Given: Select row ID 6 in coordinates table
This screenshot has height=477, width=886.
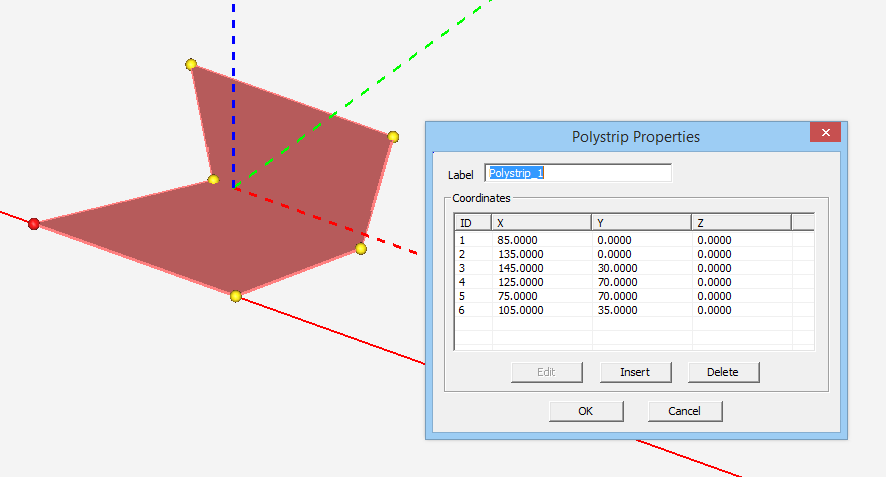Looking at the screenshot, I should [x=462, y=310].
